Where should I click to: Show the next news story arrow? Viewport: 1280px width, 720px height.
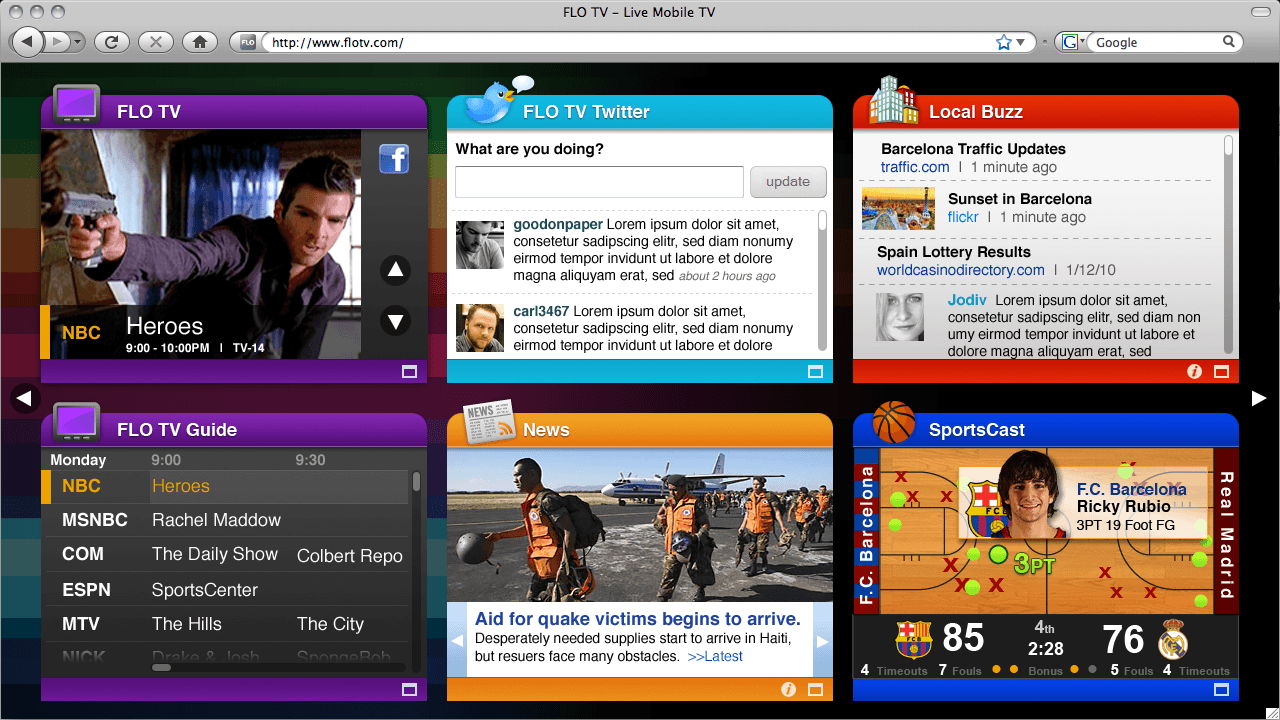tap(823, 641)
